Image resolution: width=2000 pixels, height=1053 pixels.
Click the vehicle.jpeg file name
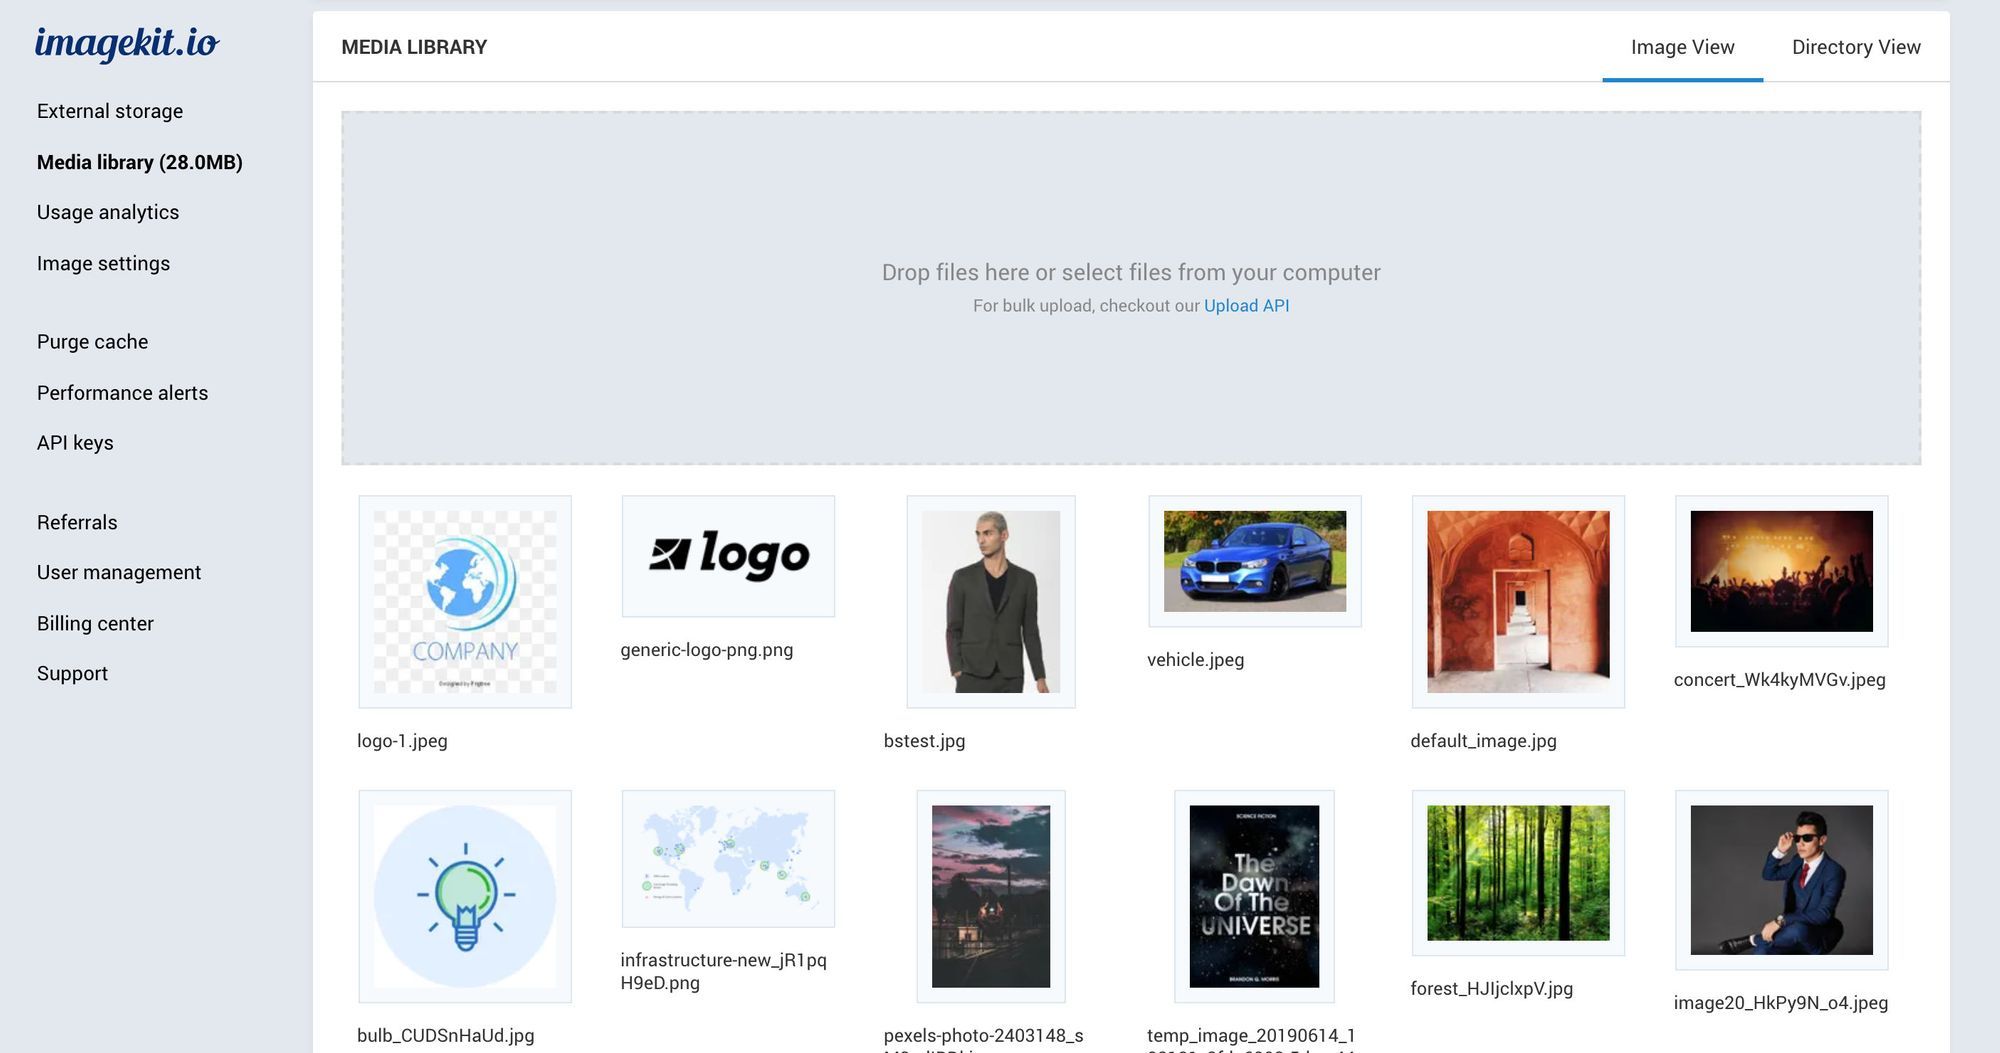pos(1196,660)
